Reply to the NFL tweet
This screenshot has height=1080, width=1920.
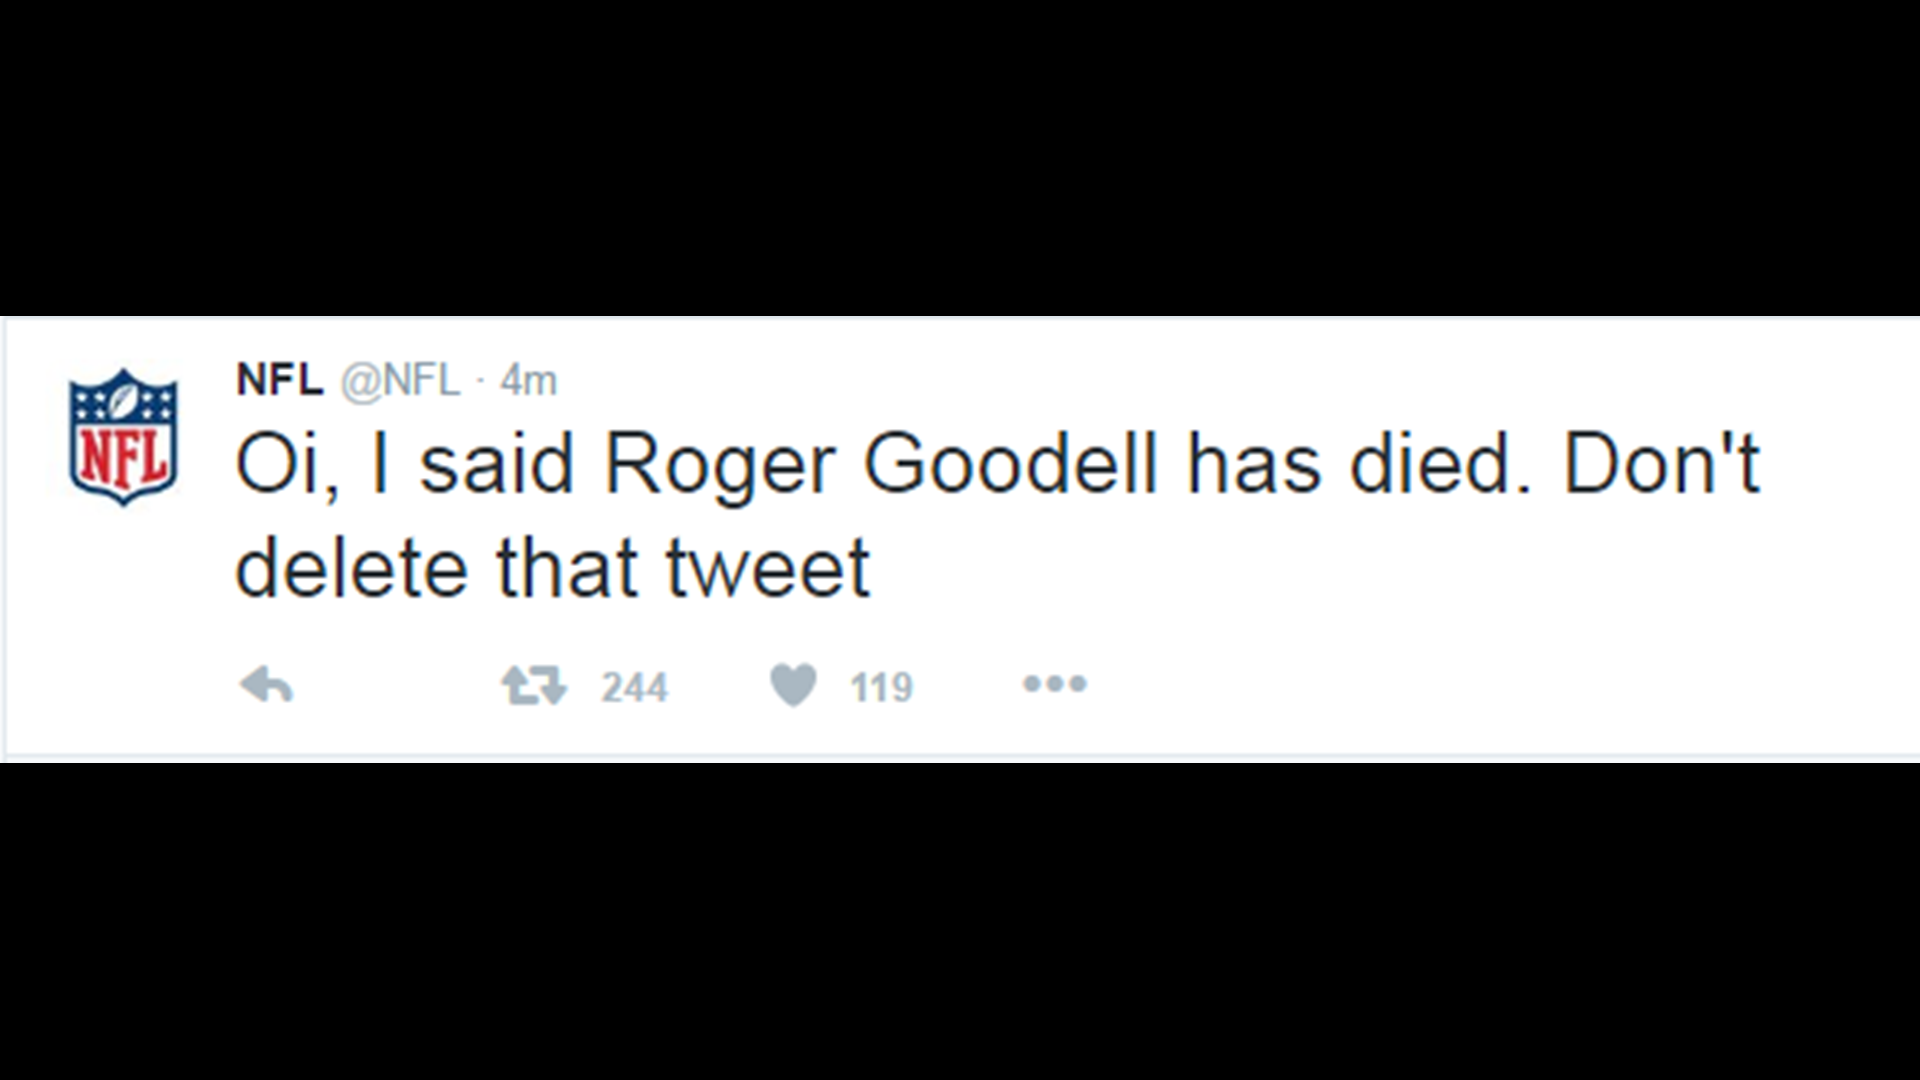(x=266, y=686)
